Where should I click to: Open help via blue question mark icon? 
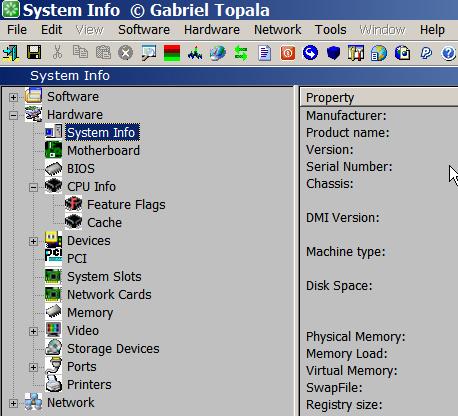448,53
